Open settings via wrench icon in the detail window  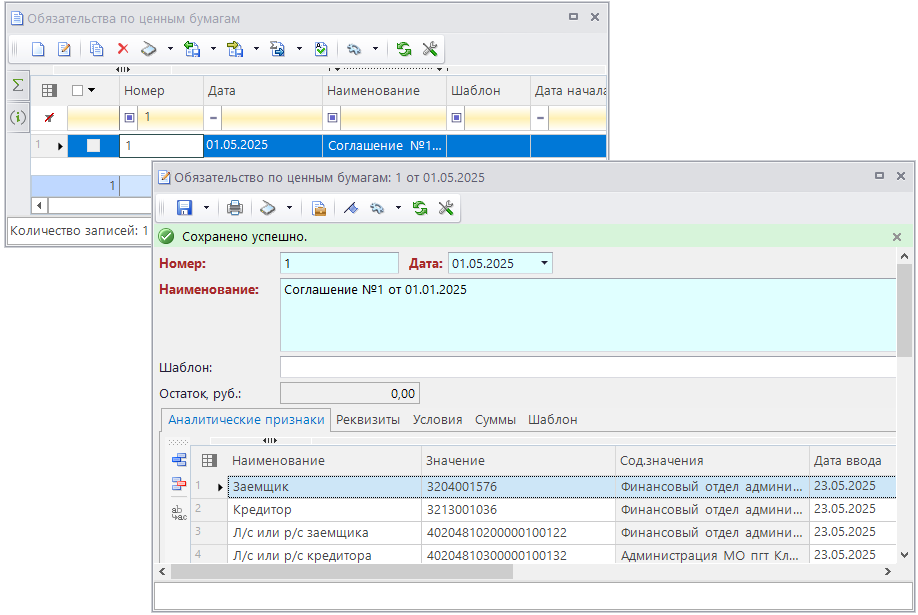coord(447,208)
